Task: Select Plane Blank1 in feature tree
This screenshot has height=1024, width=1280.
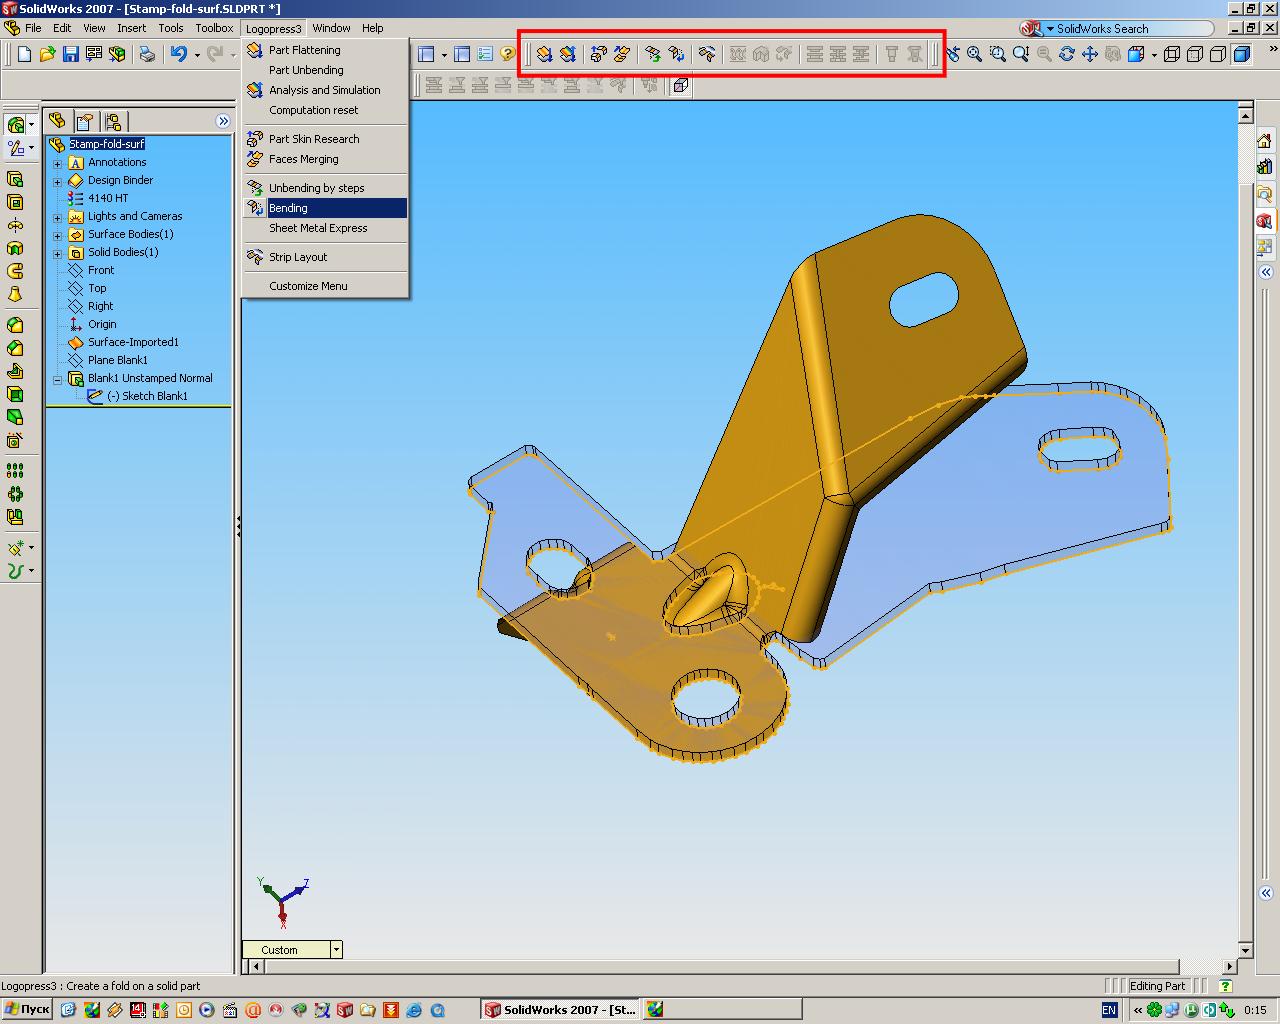Action: coord(117,360)
